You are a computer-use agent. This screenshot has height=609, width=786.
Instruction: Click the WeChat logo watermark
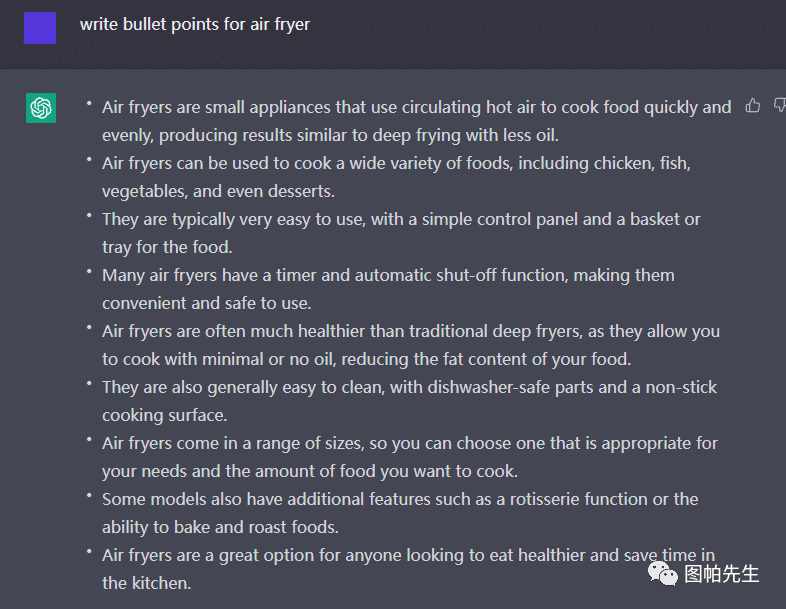[x=663, y=573]
